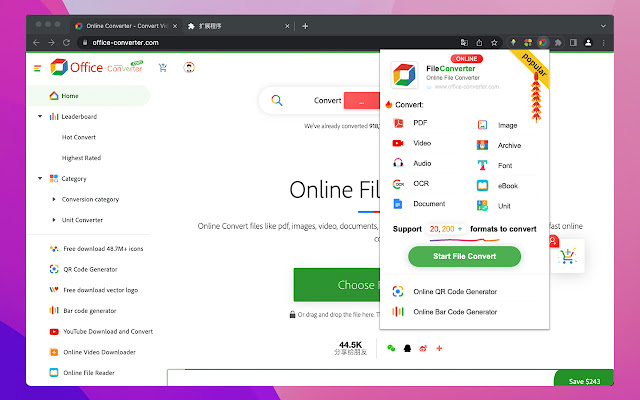Open the Chrome extensions puzzle icon

tap(558, 42)
